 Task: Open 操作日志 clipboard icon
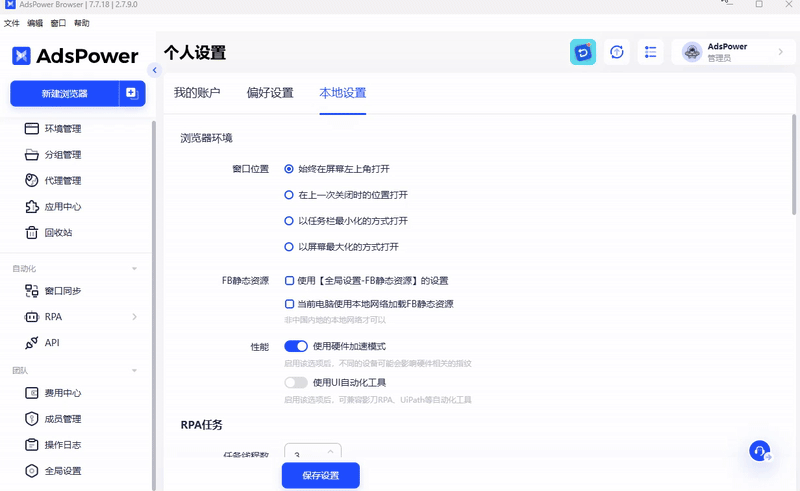click(x=32, y=445)
